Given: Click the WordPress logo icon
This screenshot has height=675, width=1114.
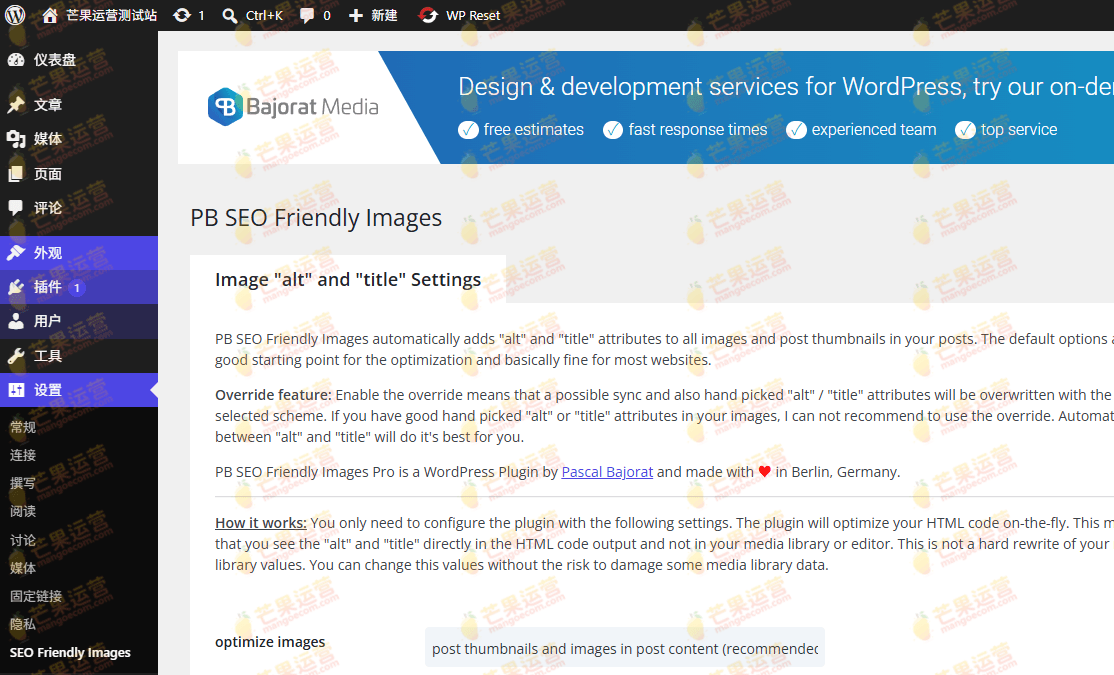Looking at the screenshot, I should 15,15.
